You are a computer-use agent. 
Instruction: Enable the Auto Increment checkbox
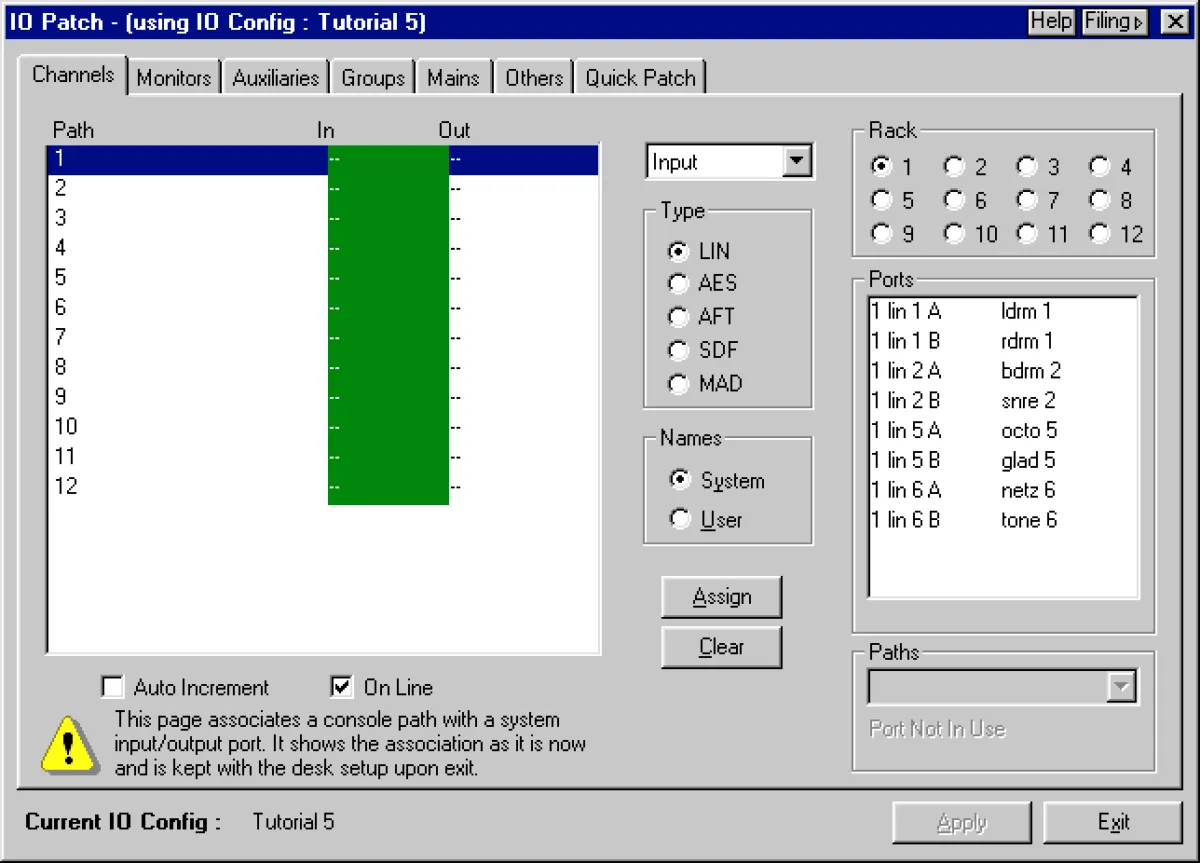coord(186,688)
